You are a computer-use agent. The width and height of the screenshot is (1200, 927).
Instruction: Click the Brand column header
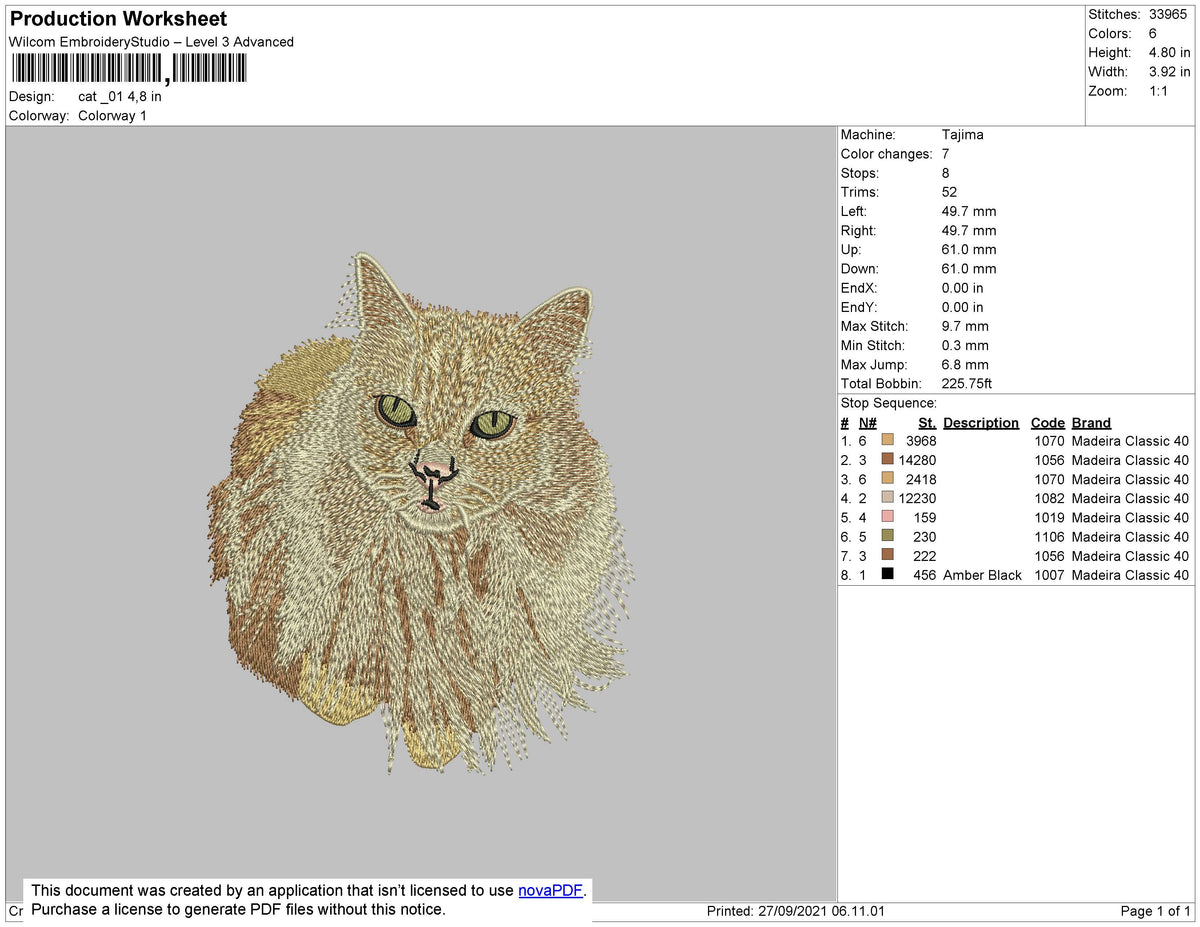(1090, 422)
